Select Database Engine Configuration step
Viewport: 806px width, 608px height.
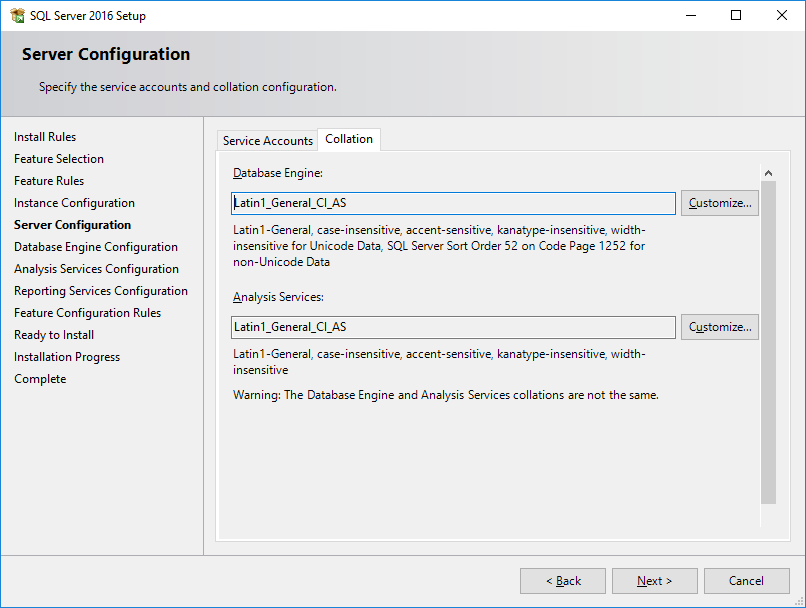point(96,247)
